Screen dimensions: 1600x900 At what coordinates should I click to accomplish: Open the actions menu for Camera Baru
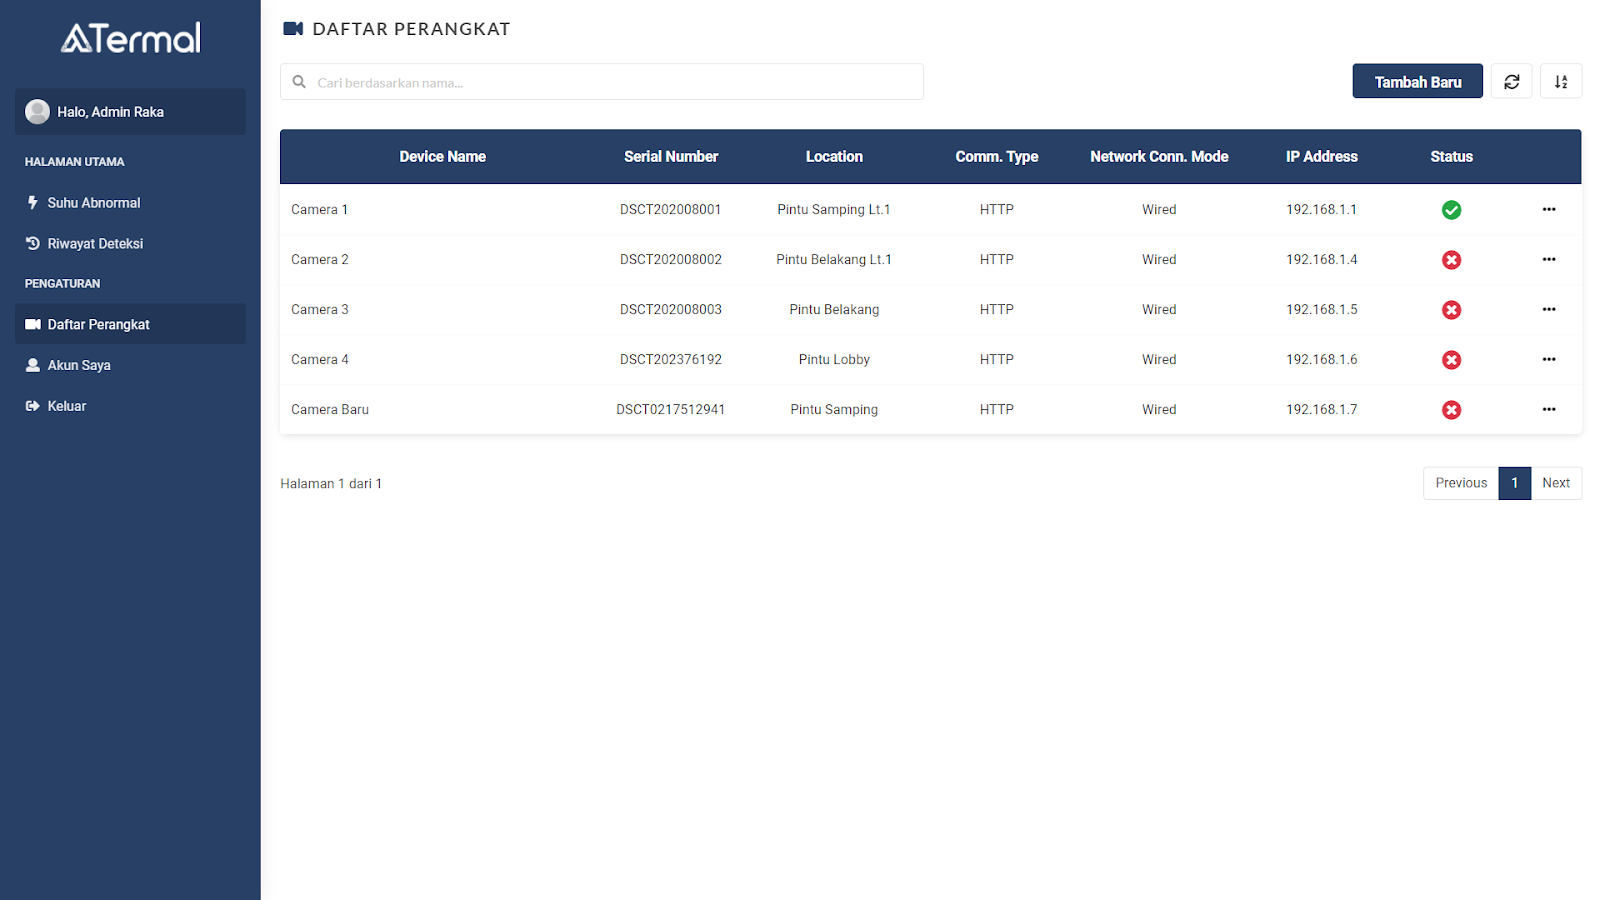click(1548, 410)
